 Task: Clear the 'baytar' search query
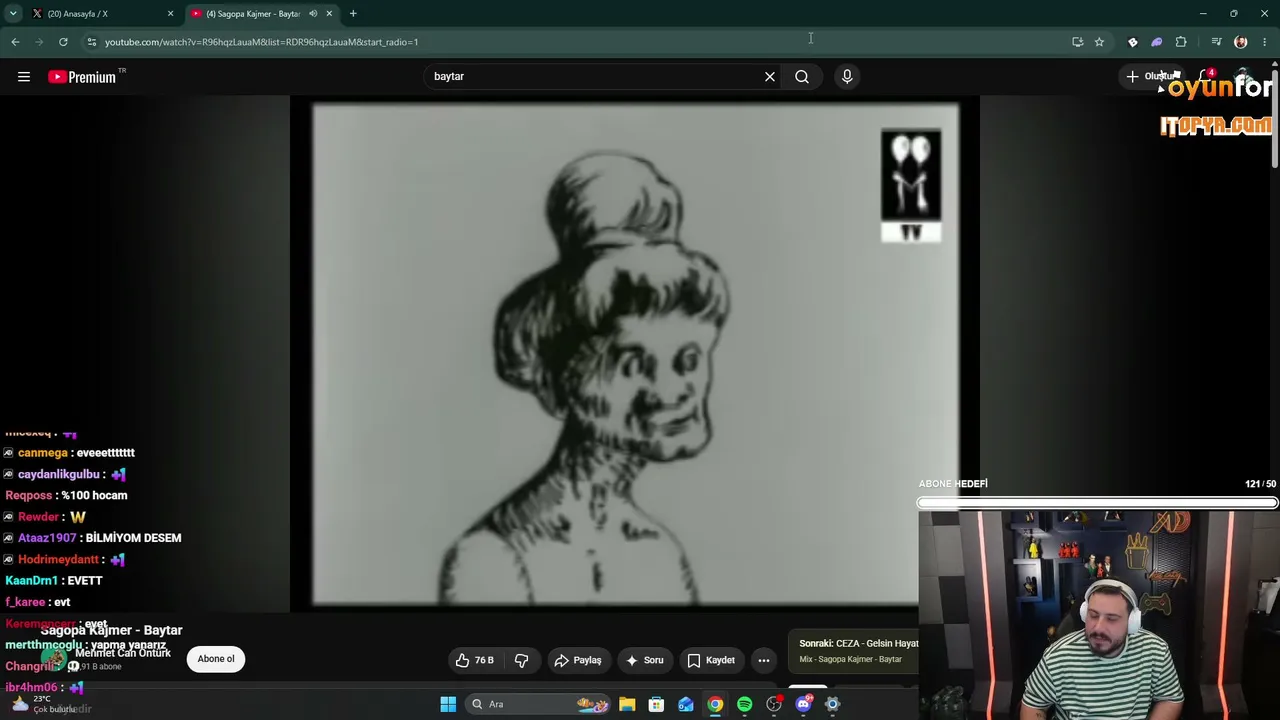(770, 76)
